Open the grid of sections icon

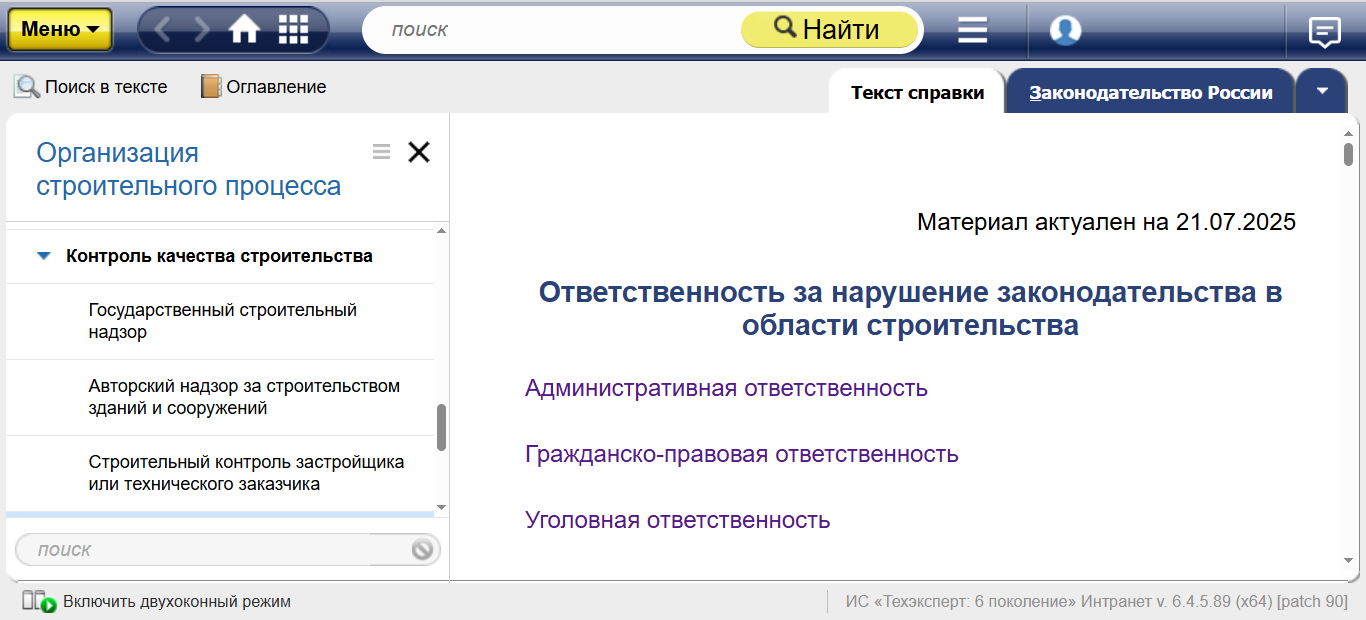[293, 30]
